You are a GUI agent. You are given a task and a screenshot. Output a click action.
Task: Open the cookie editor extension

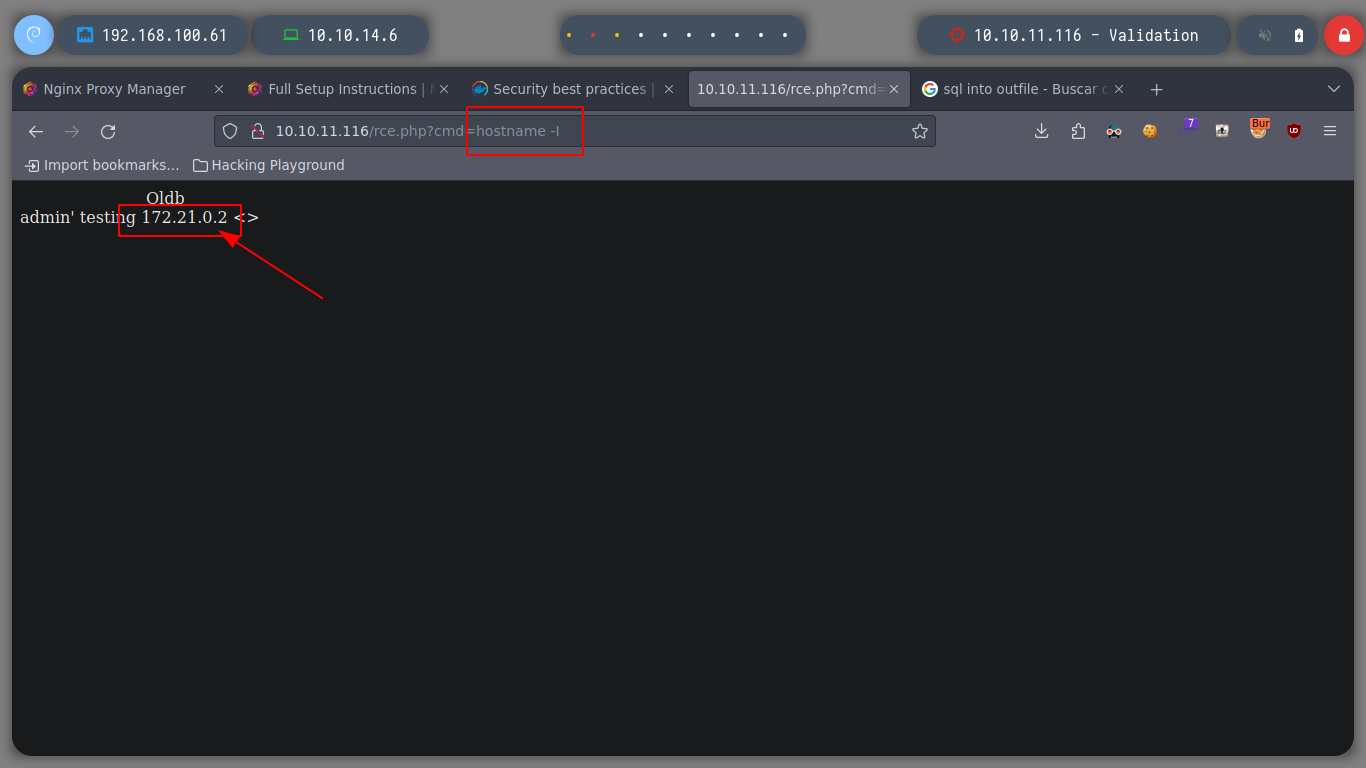(x=1150, y=131)
